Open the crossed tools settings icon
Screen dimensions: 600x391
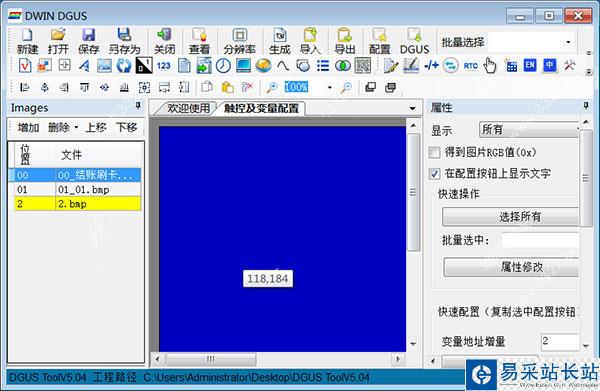click(x=569, y=65)
